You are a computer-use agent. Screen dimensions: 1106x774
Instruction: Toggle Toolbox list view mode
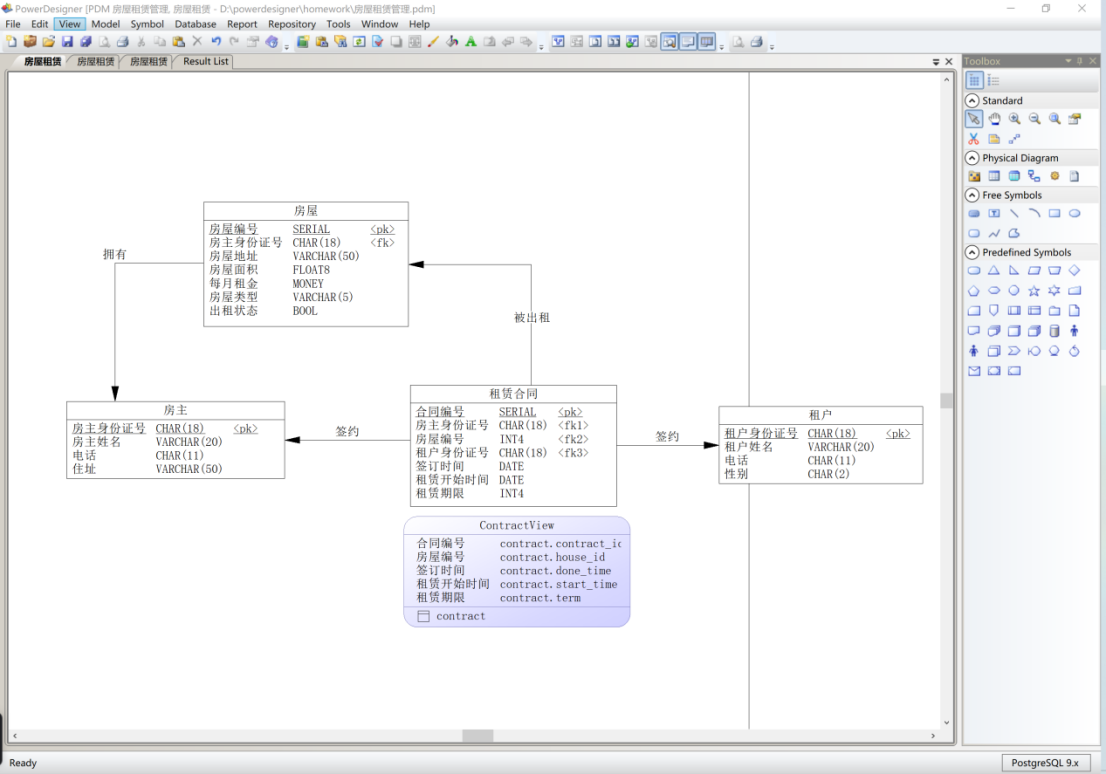click(x=993, y=80)
